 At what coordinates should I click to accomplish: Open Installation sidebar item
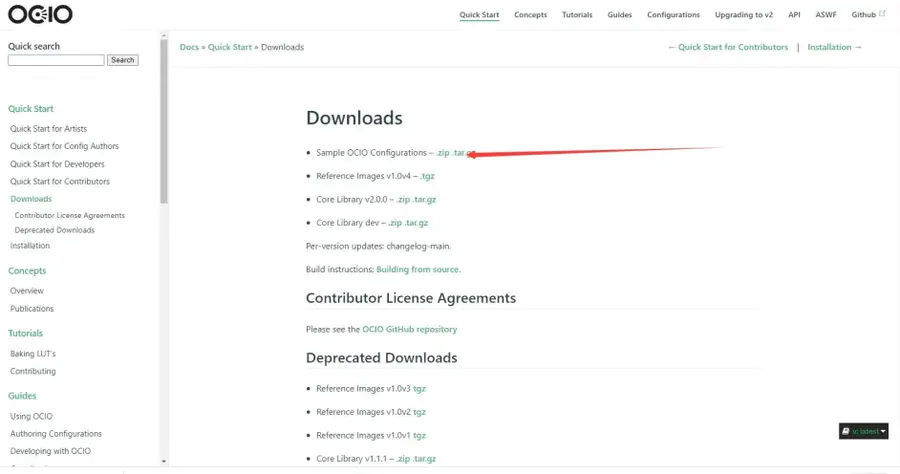(30, 246)
